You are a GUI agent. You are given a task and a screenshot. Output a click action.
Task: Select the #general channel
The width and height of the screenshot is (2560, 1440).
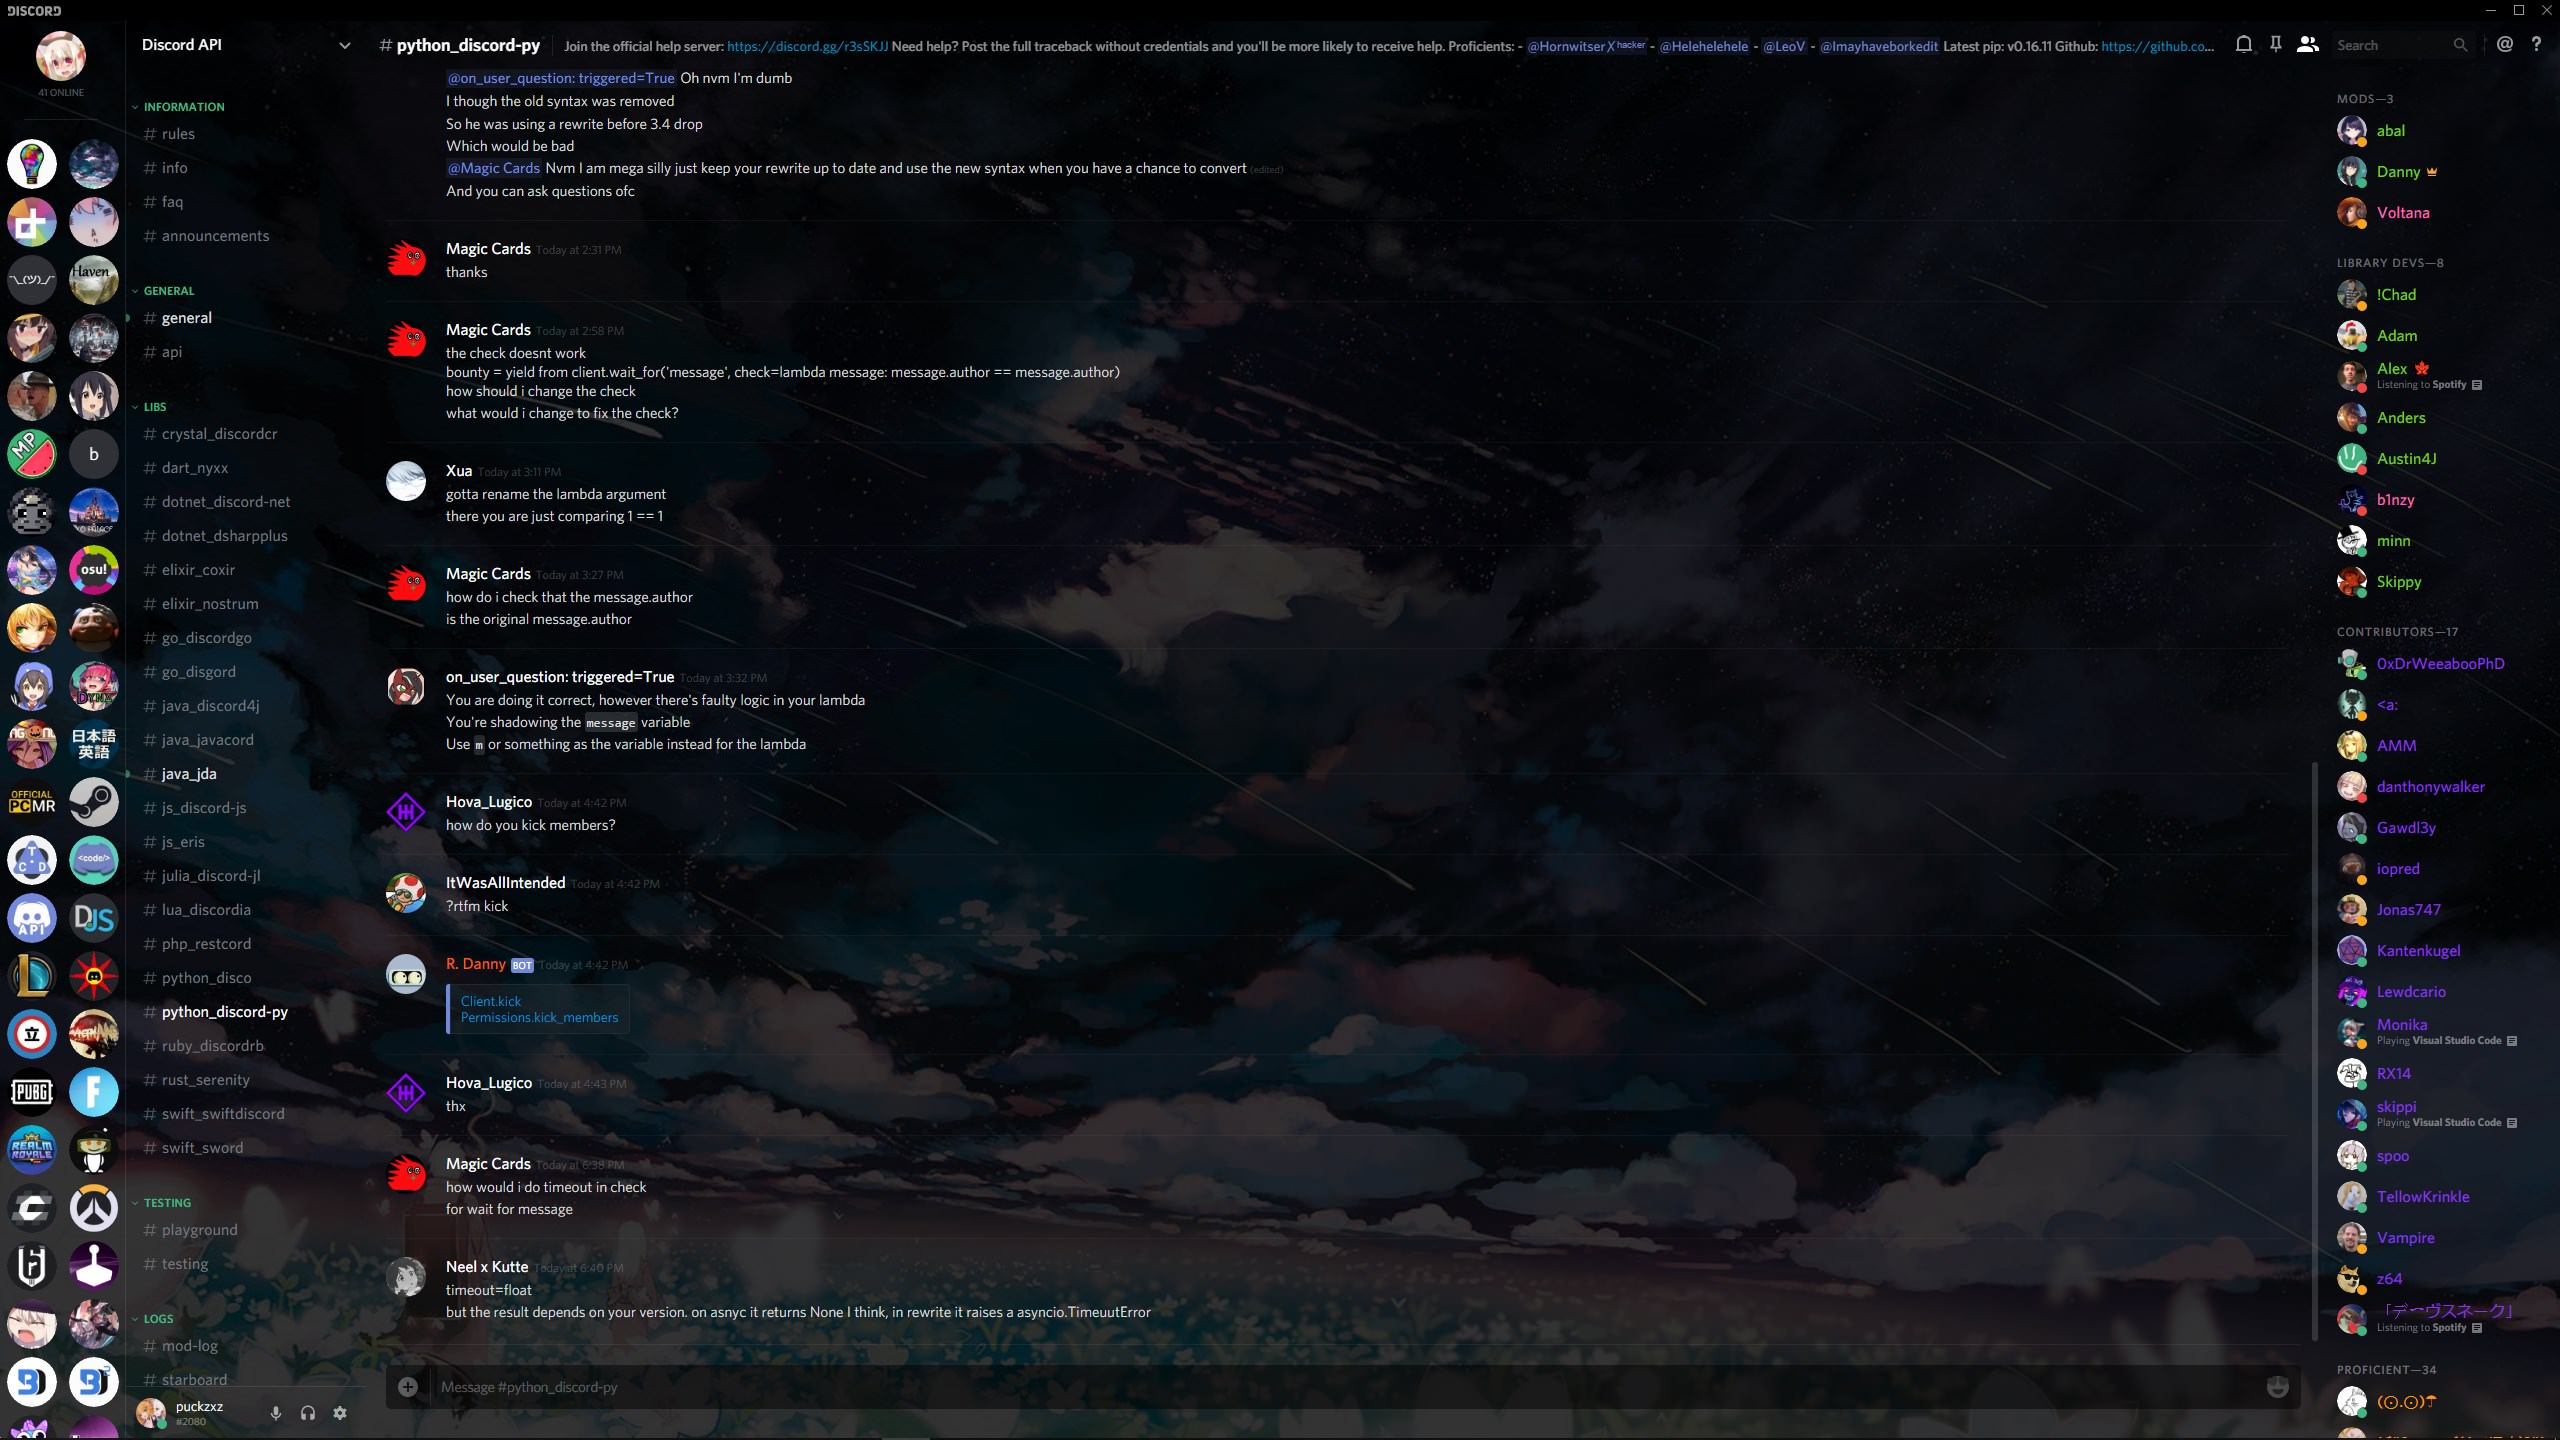[186, 317]
